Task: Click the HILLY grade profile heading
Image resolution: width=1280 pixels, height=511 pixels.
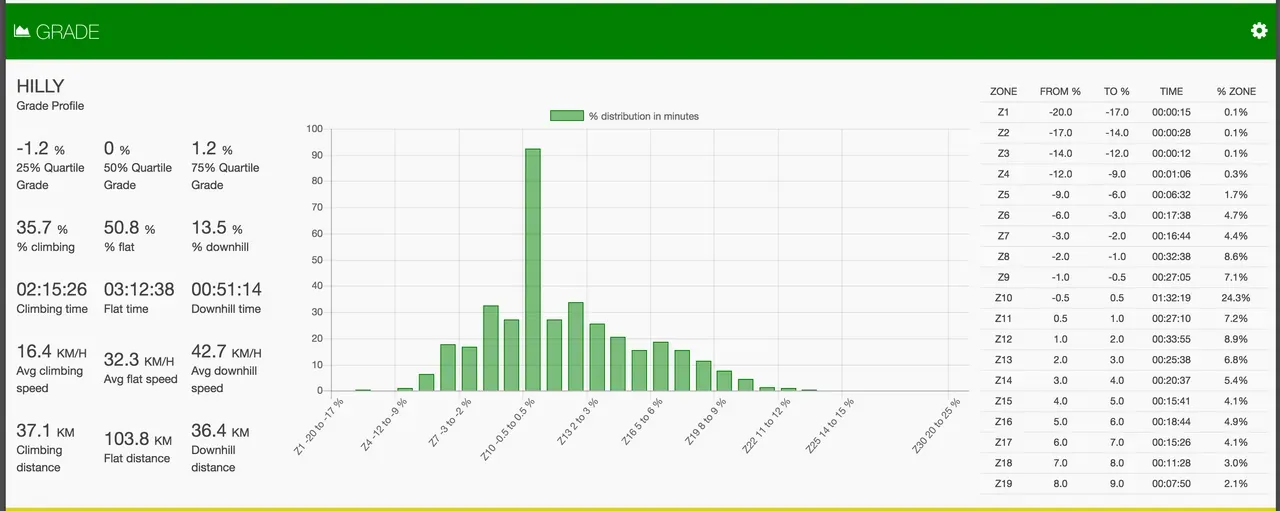Action: pyautogui.click(x=40, y=87)
